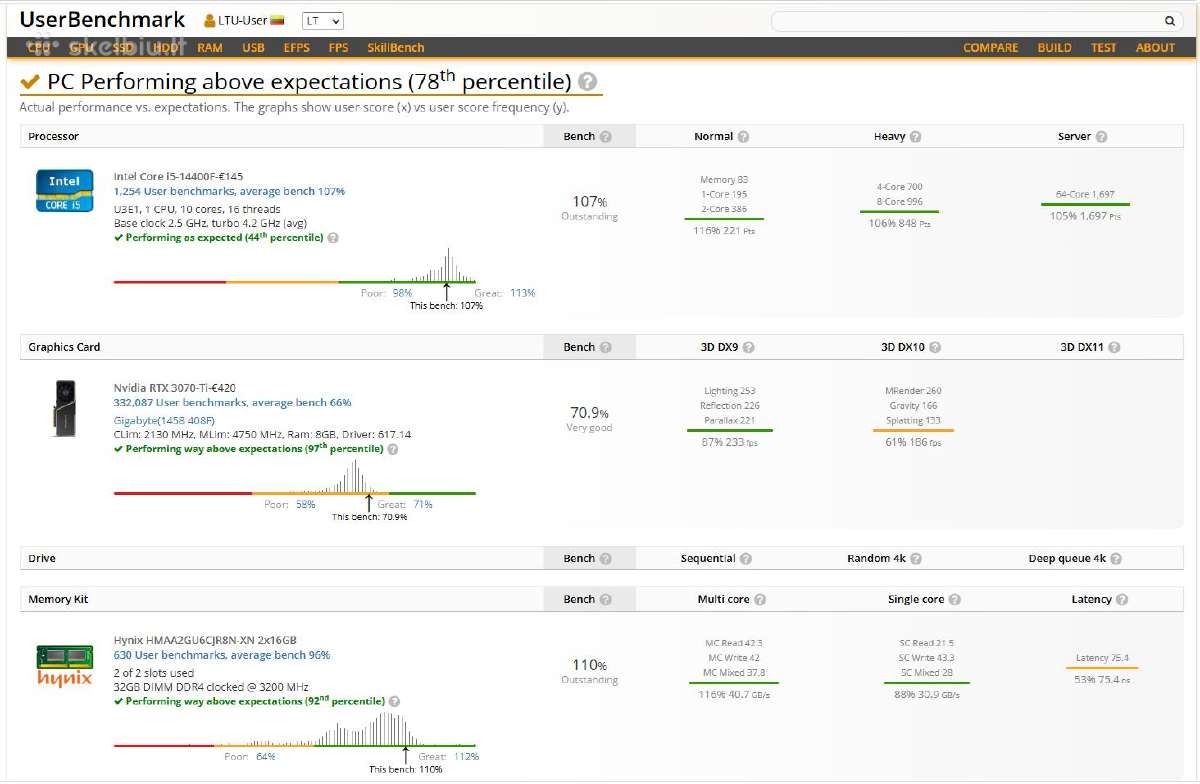This screenshot has width=1200, height=784.
Task: Open the help icon next to 3D DX11
Action: tap(1114, 348)
